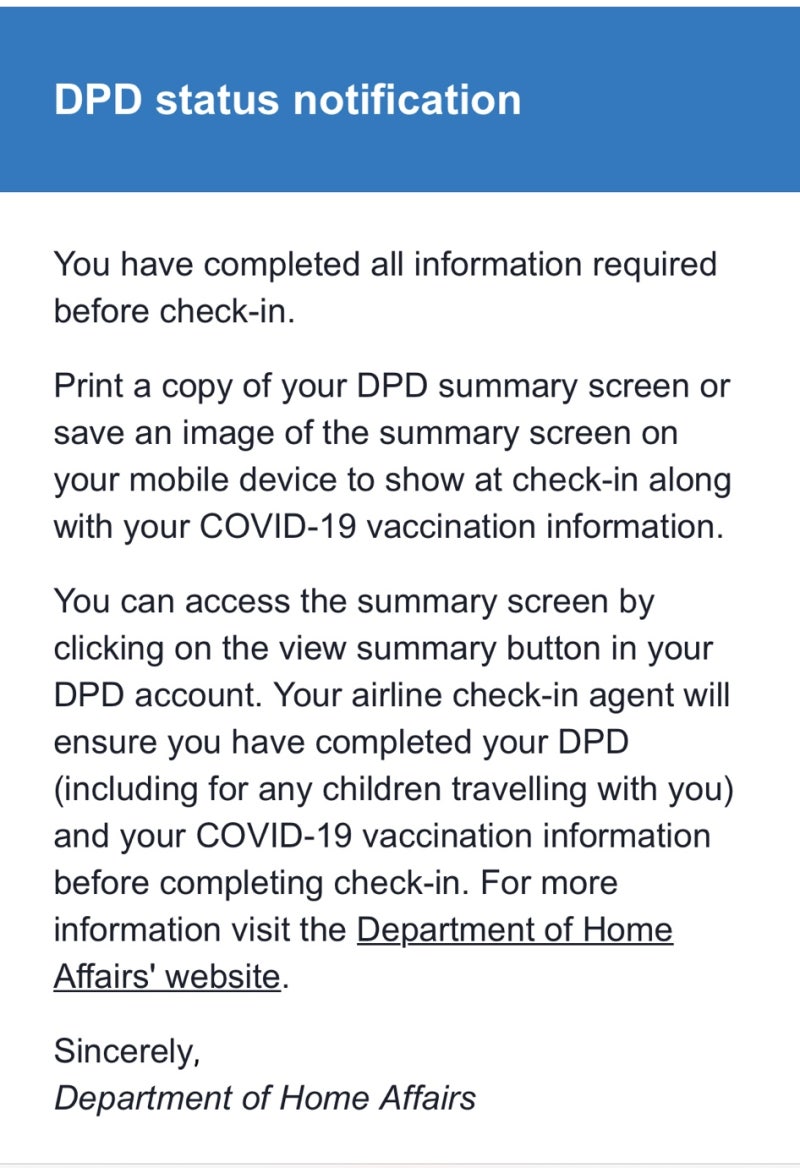Click the italic Department of Home Affairs signature
This screenshot has height=1168, width=800.
(264, 1097)
